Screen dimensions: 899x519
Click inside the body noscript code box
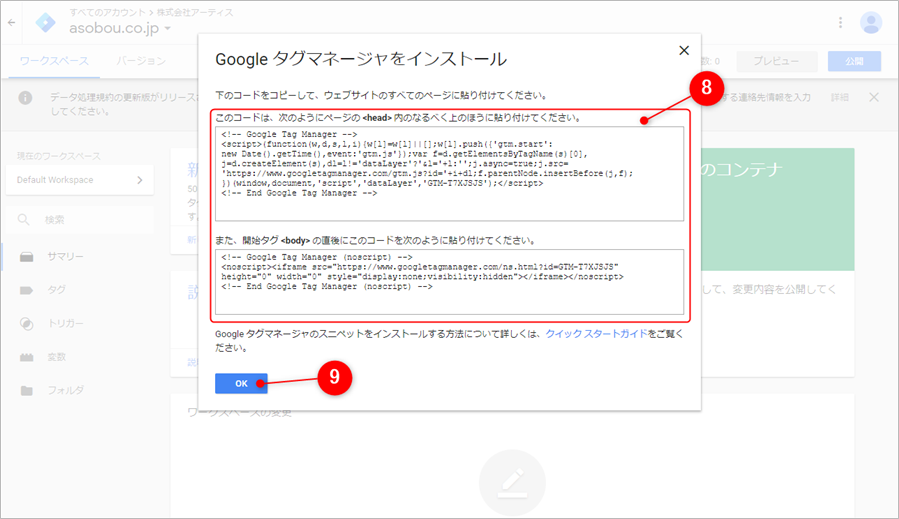[450, 282]
